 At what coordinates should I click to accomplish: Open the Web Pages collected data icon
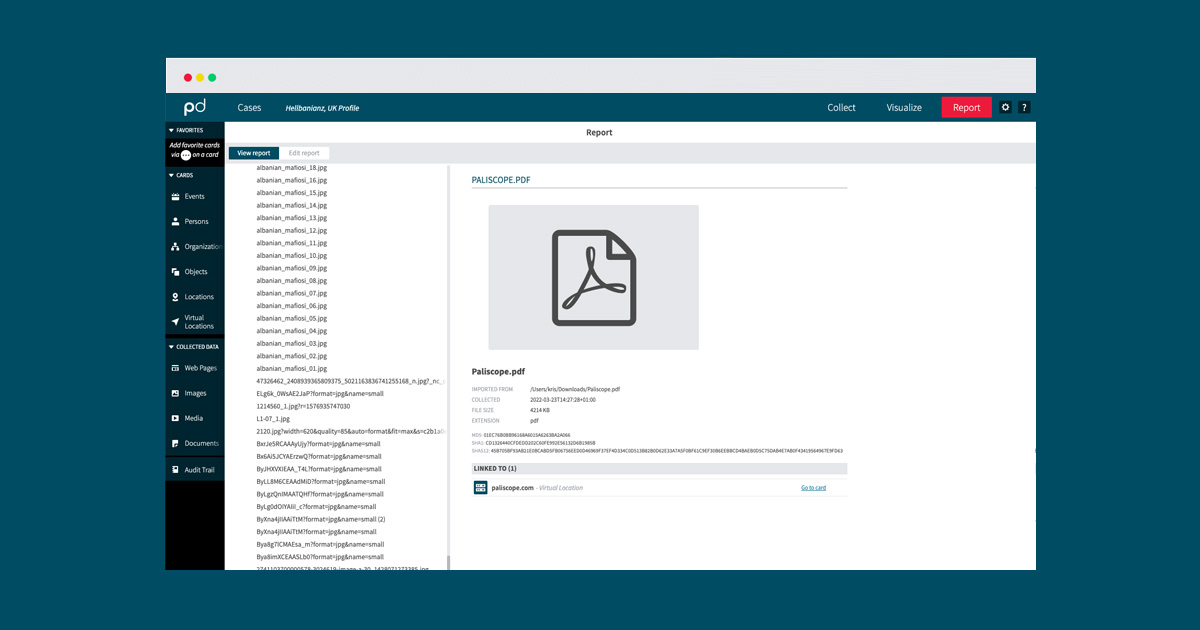(176, 368)
